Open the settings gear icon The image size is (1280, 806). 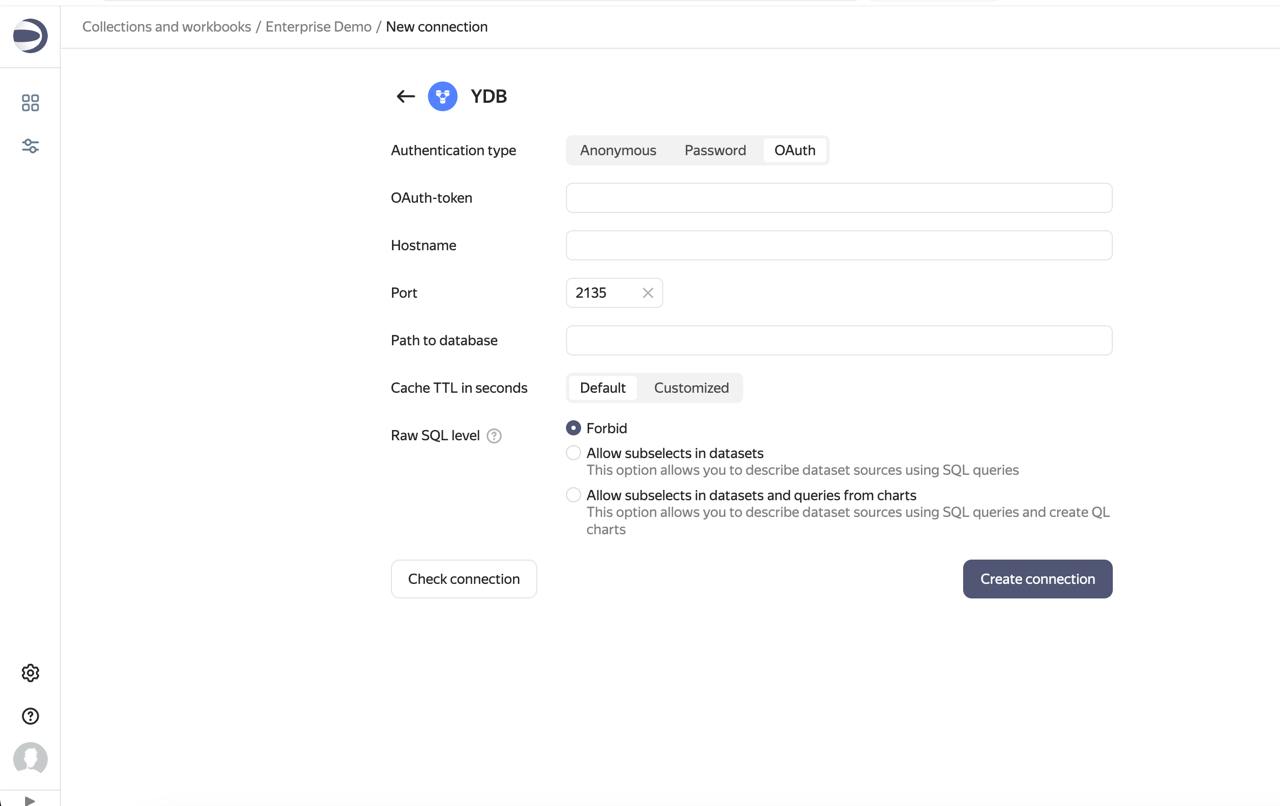point(29,672)
